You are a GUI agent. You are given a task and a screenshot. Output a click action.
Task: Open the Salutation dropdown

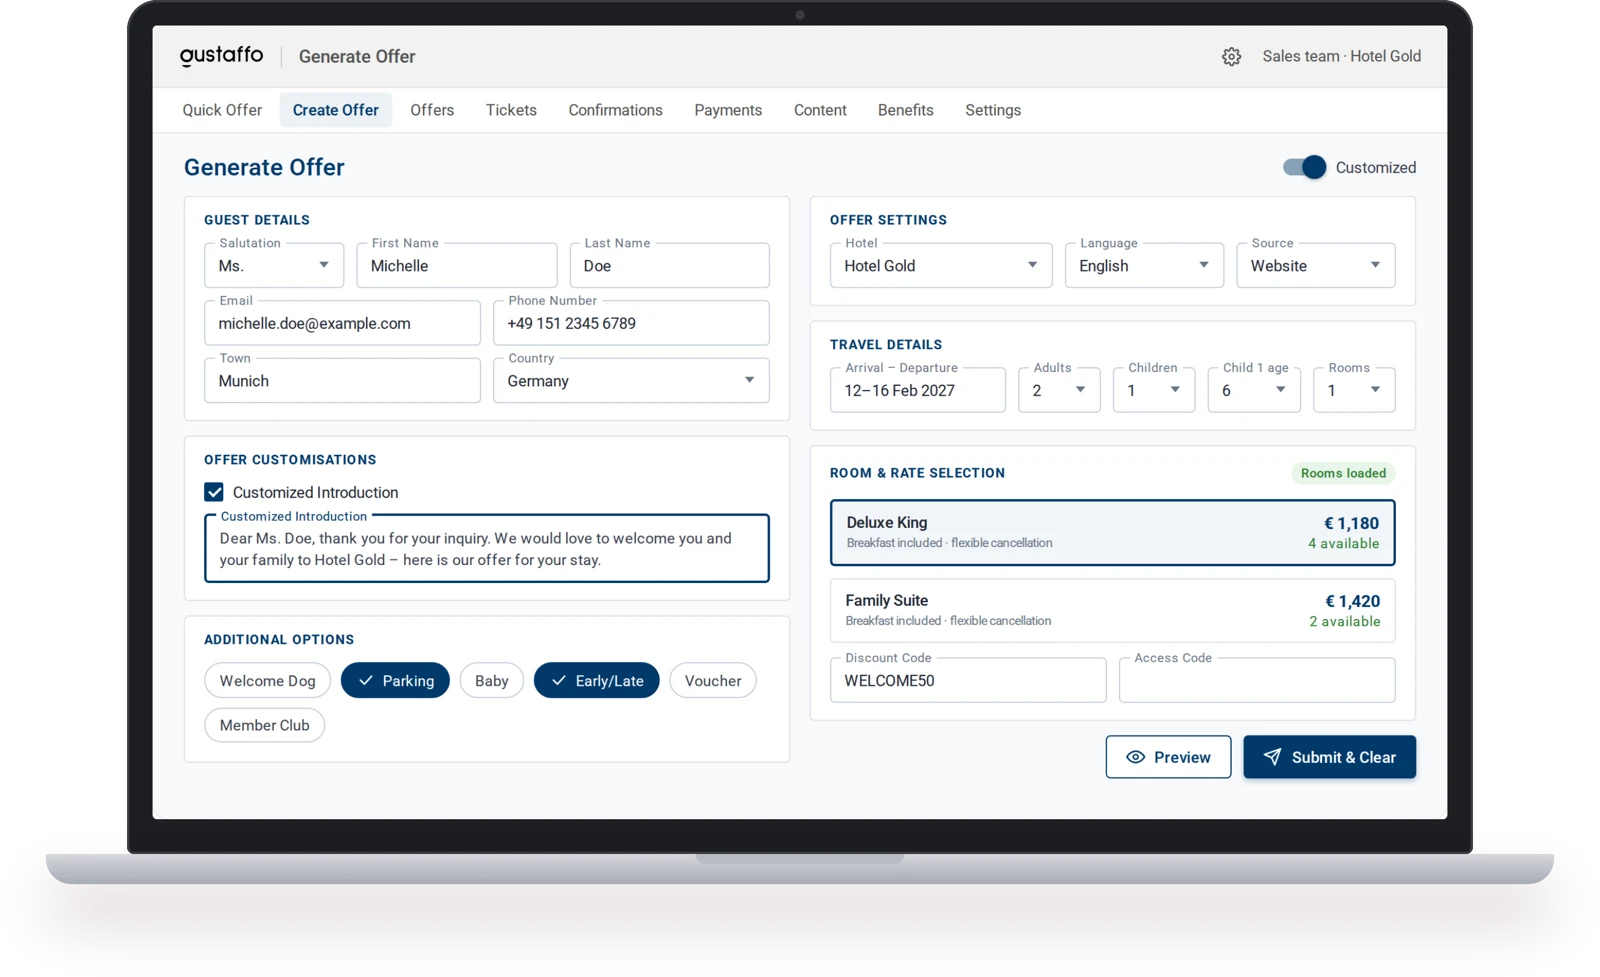pyautogui.click(x=274, y=266)
